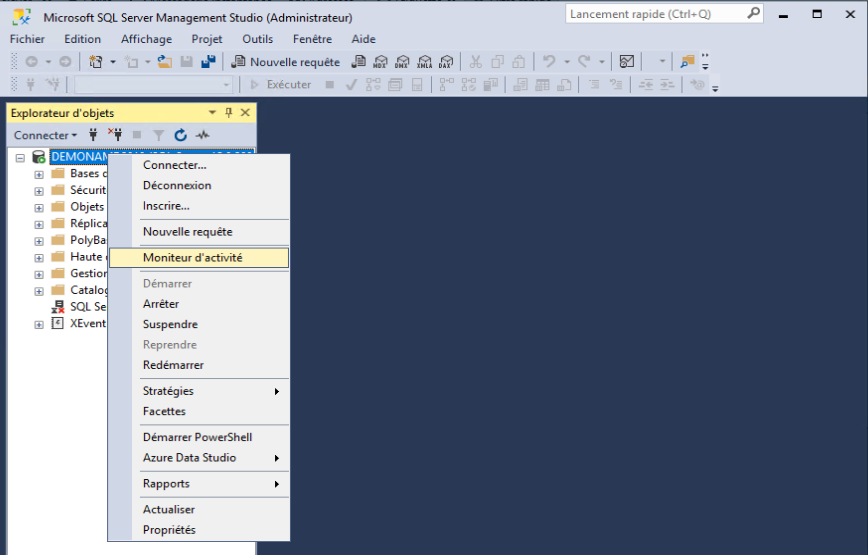Open New Project dropdown arrow
This screenshot has height=555, width=868.
point(113,61)
